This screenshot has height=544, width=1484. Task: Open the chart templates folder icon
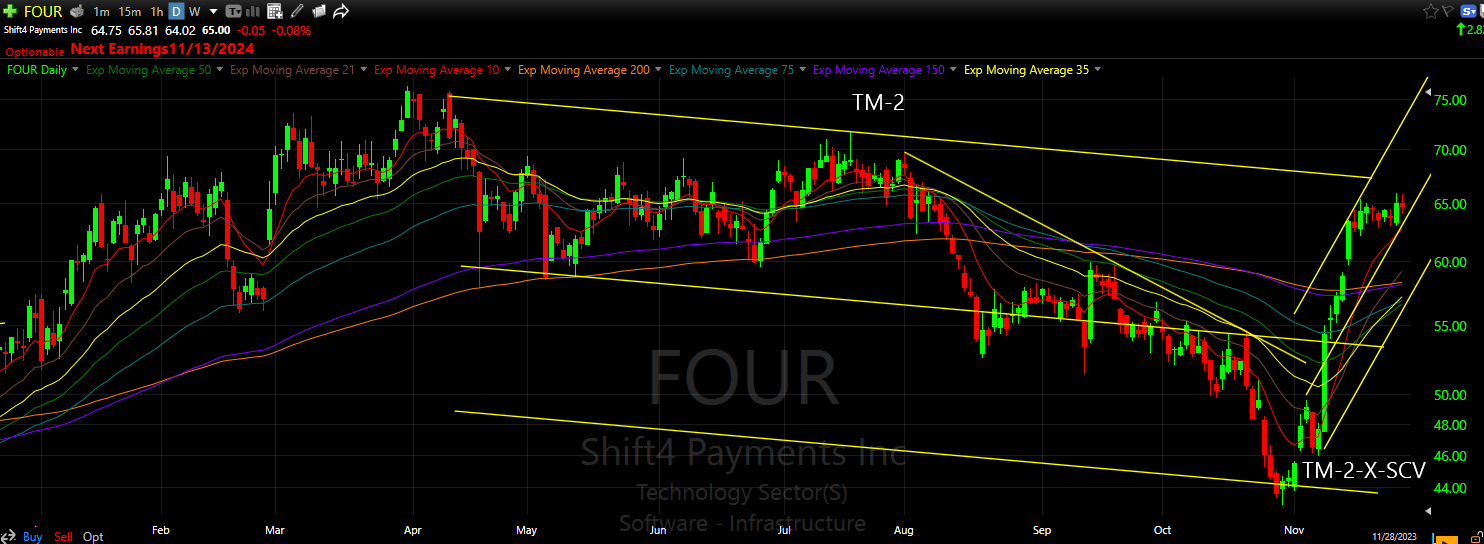tap(319, 11)
